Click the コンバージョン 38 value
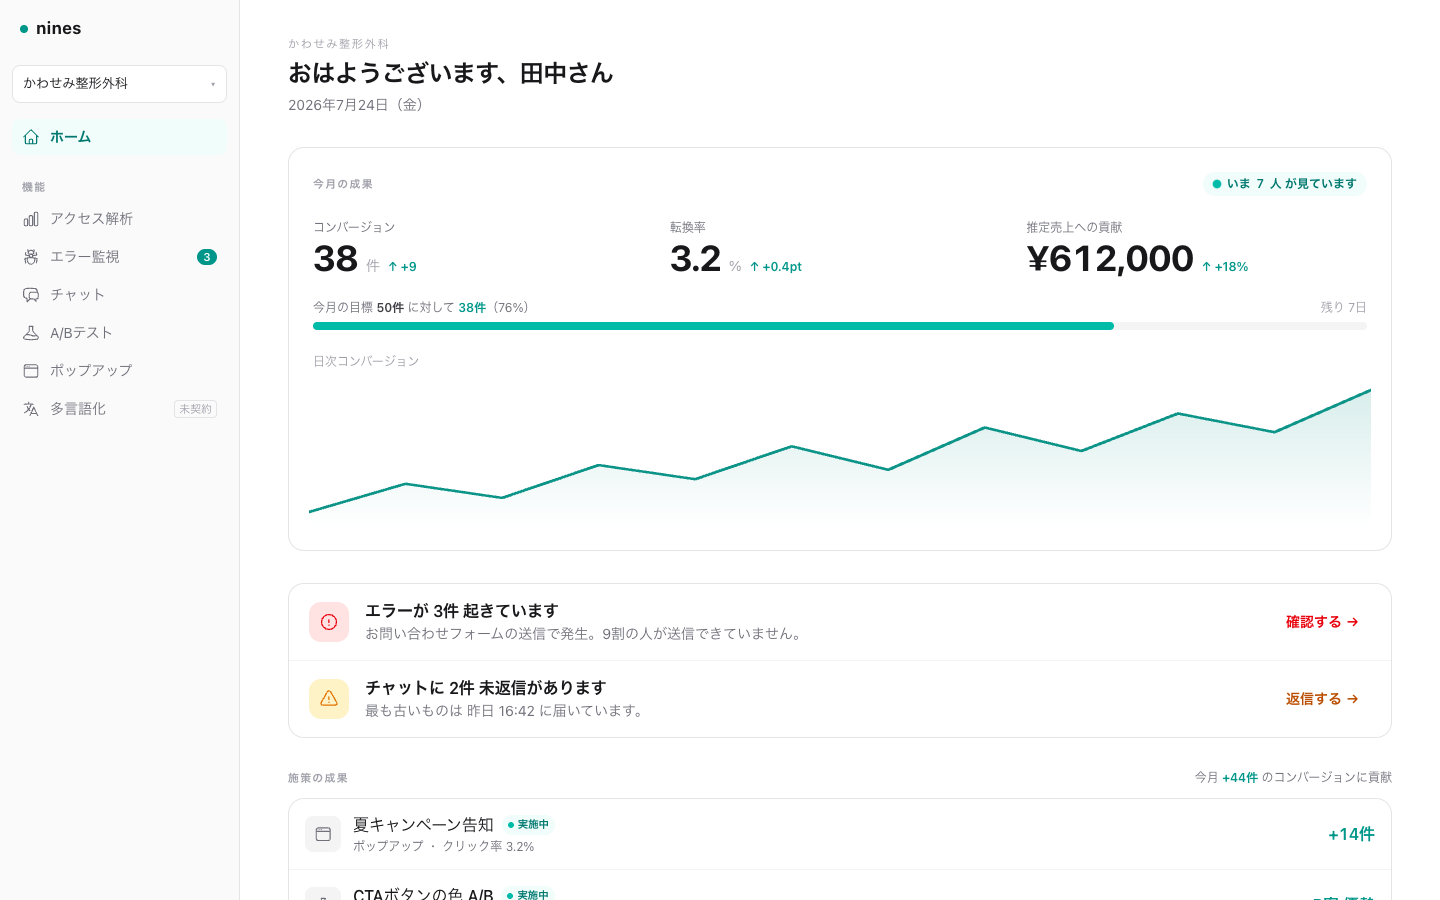The width and height of the screenshot is (1440, 900). 336,259
